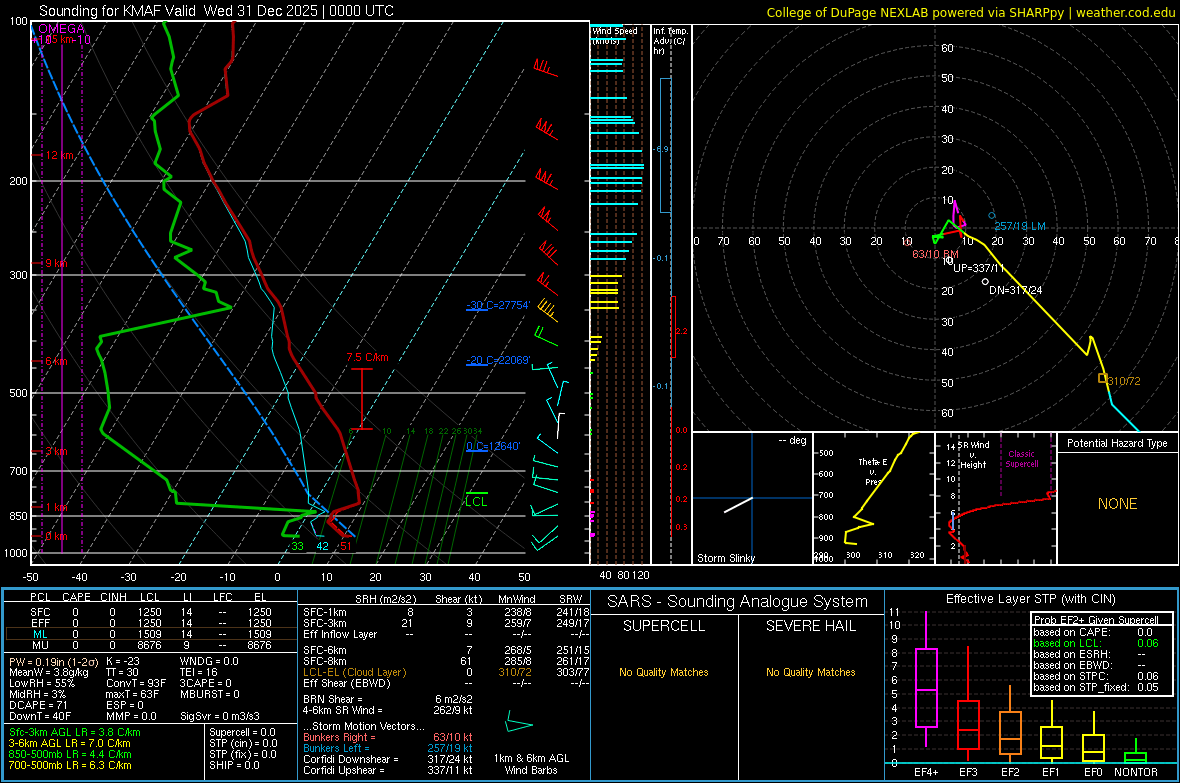Click the SHIP = 0.0 value
The width and height of the screenshot is (1180, 783).
[234, 765]
